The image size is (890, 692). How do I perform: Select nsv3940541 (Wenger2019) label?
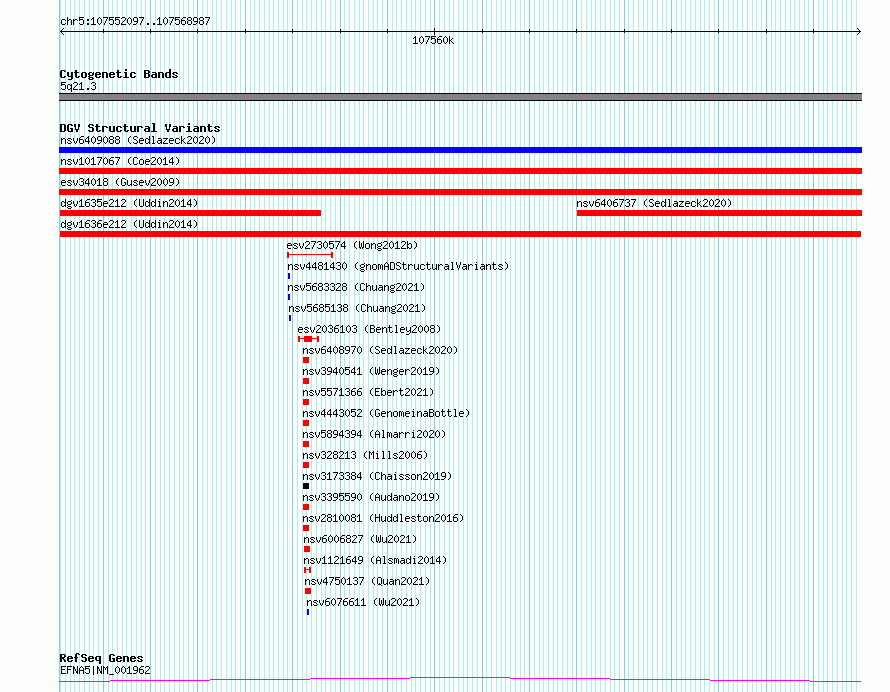pos(371,371)
